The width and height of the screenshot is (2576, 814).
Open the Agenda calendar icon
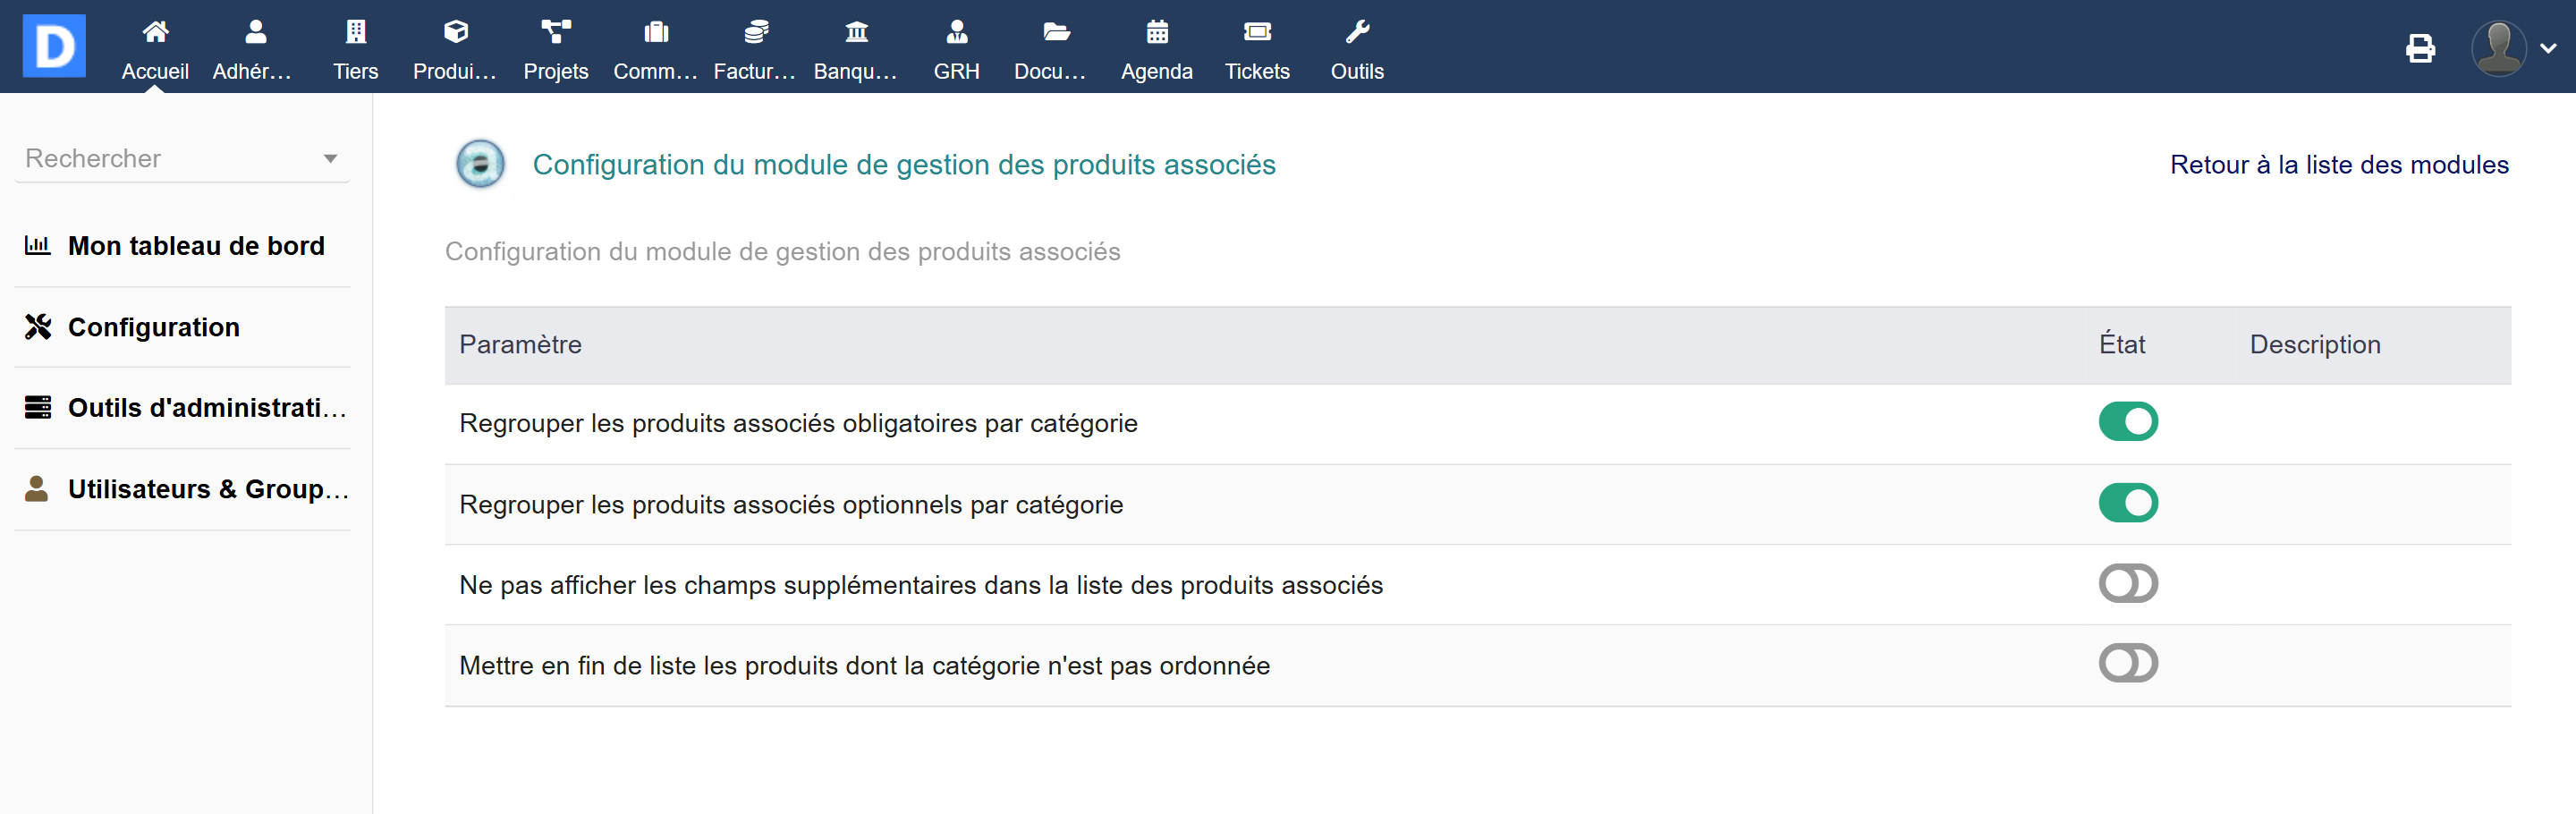[1156, 32]
